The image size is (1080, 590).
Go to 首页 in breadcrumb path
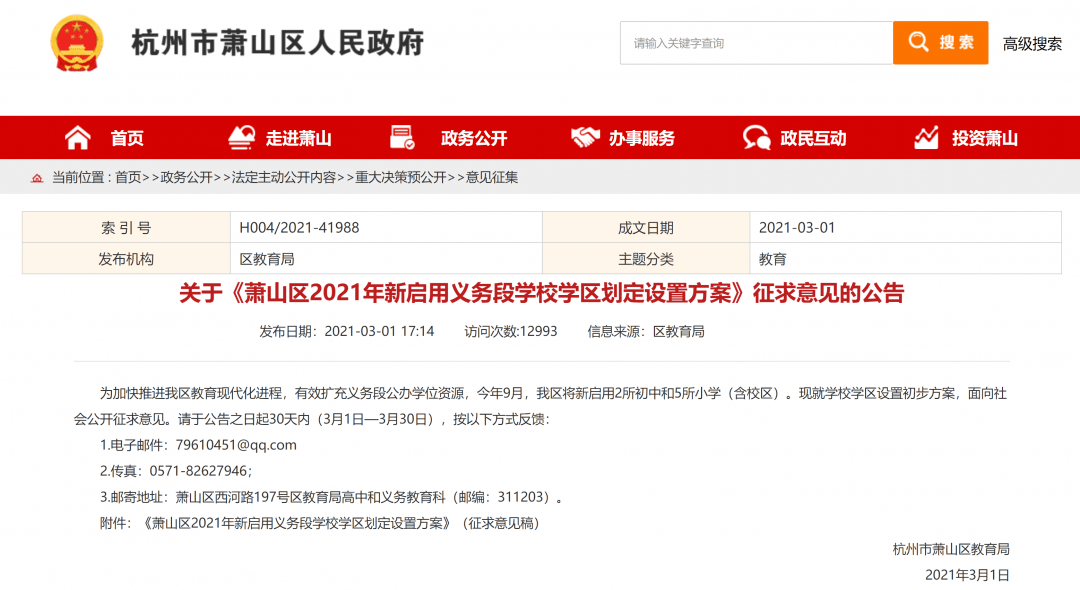tap(128, 178)
